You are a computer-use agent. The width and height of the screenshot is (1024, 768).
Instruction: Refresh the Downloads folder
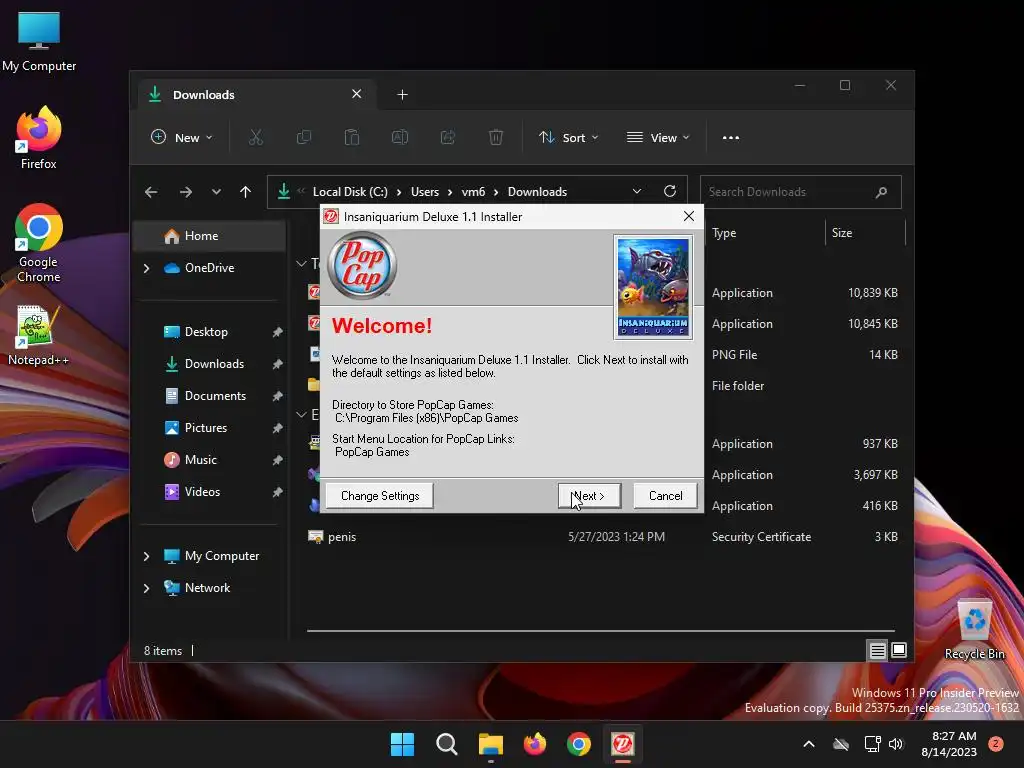[669, 191]
